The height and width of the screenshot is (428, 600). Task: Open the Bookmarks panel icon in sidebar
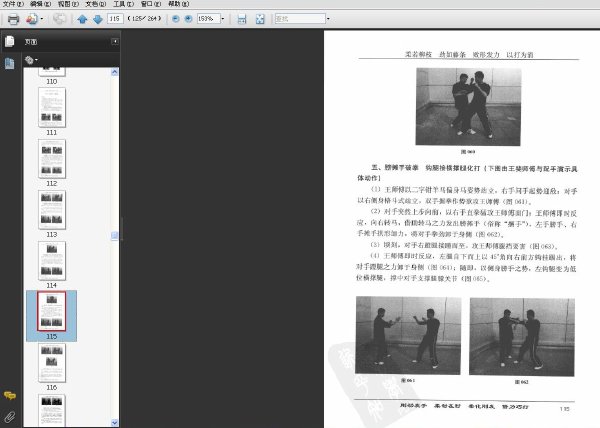coord(10,63)
